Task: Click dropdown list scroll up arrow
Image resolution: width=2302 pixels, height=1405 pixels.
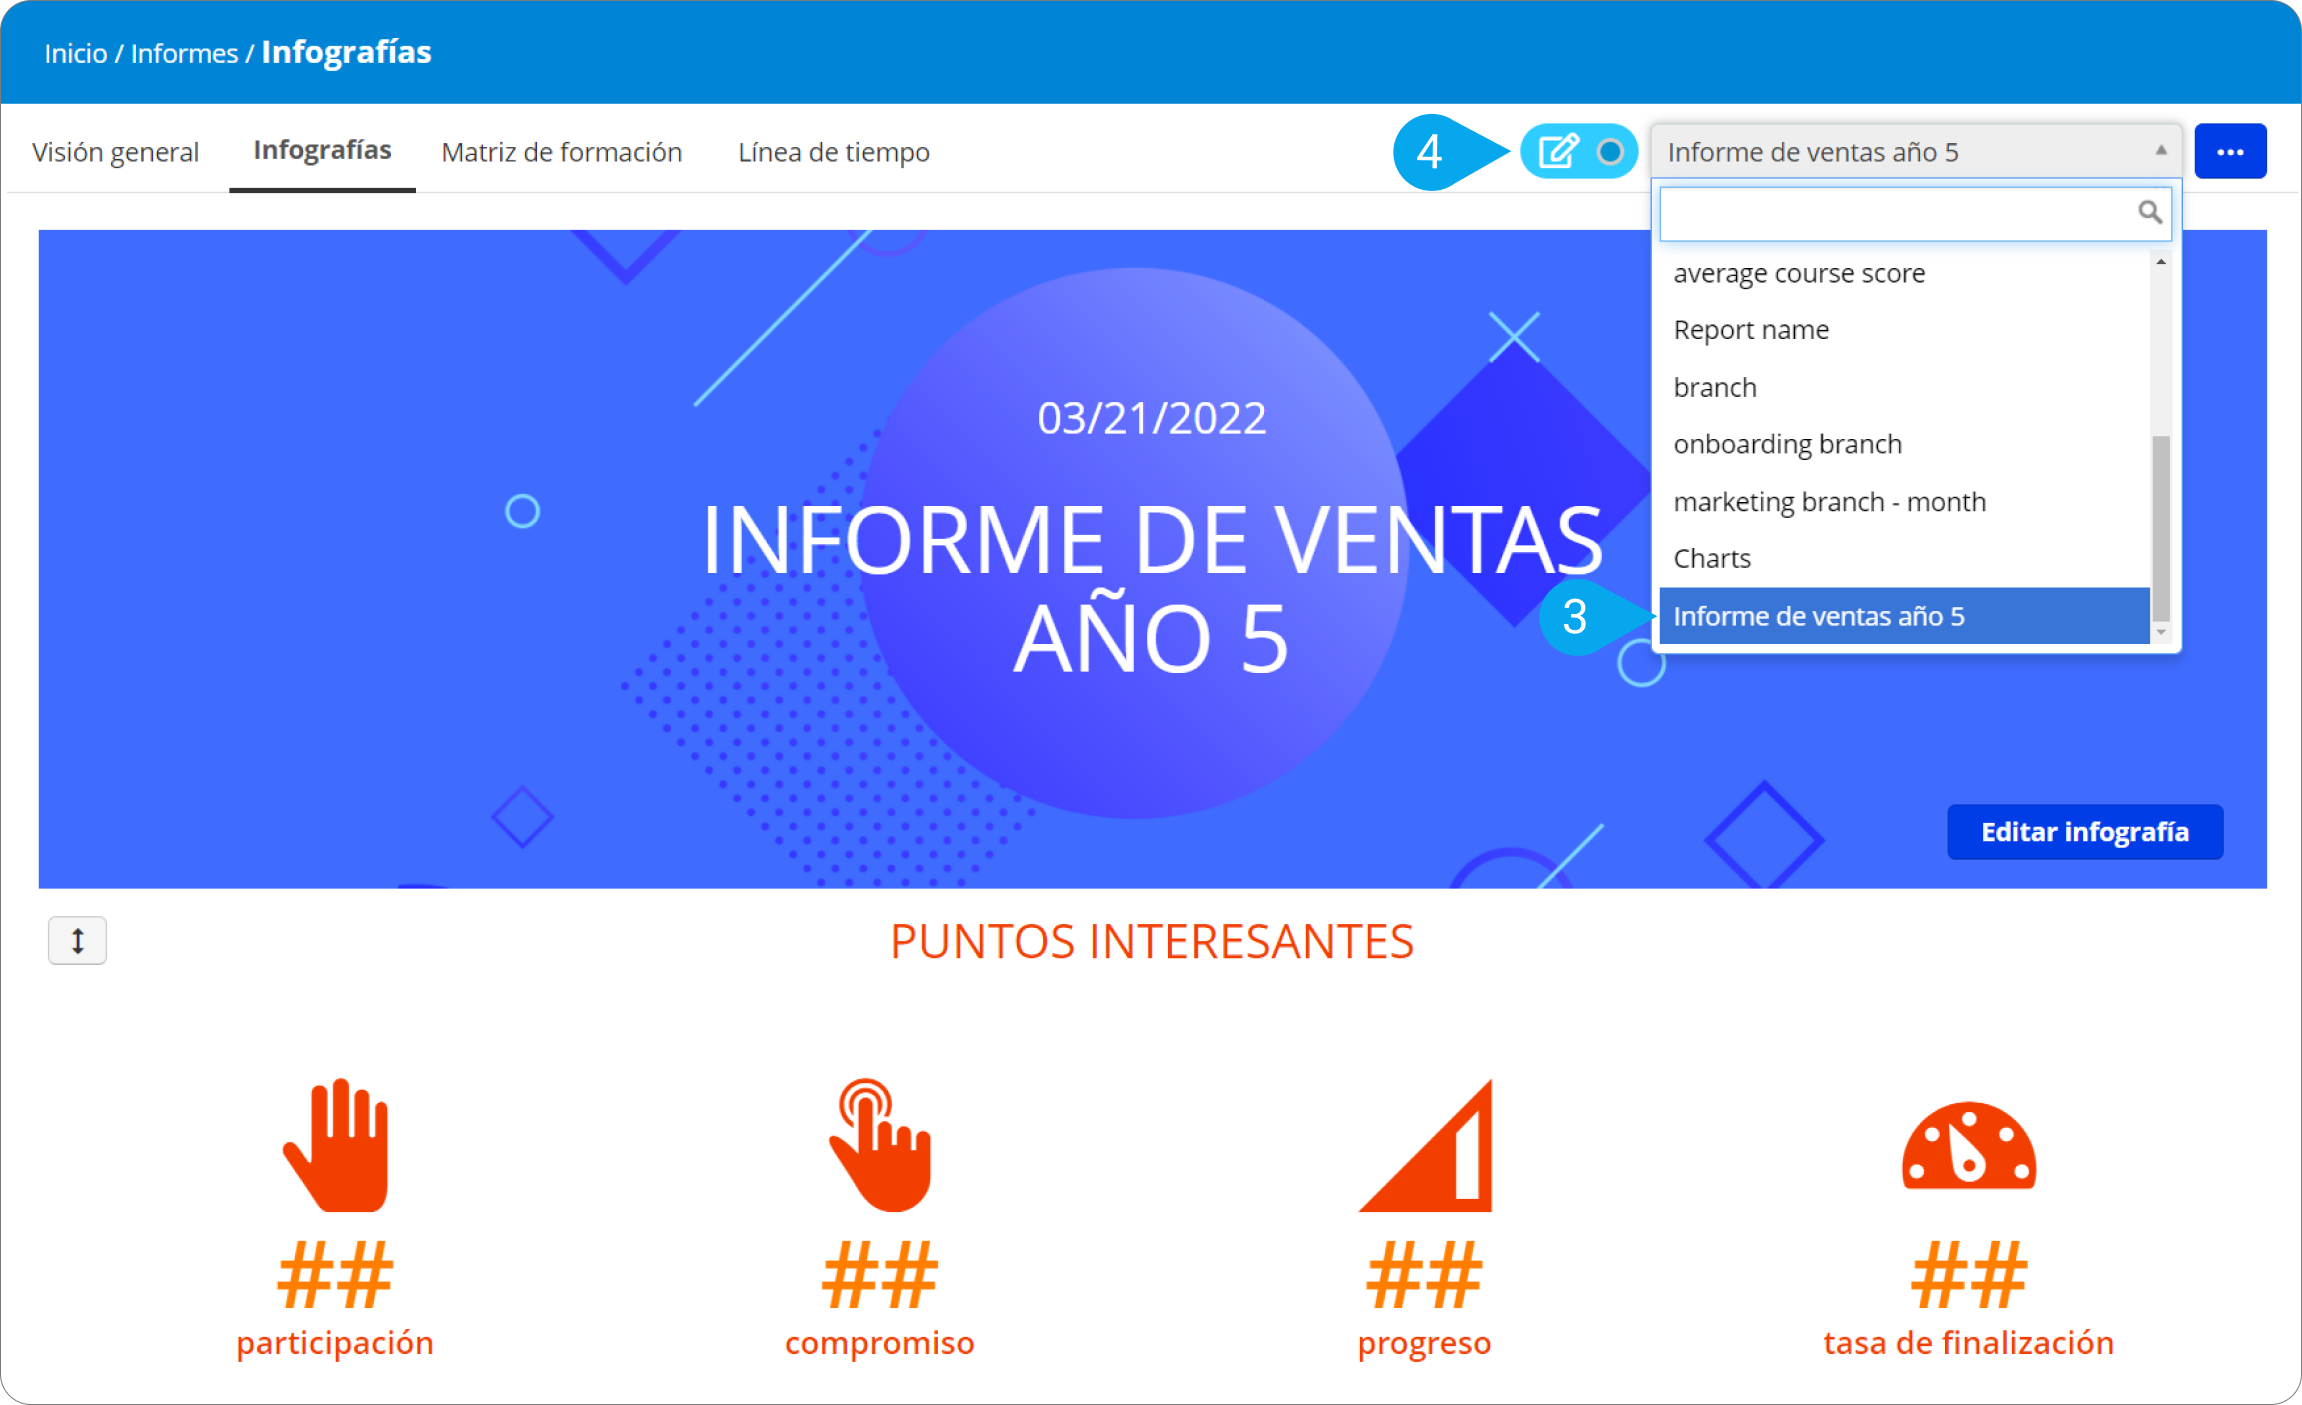Action: [x=2161, y=261]
